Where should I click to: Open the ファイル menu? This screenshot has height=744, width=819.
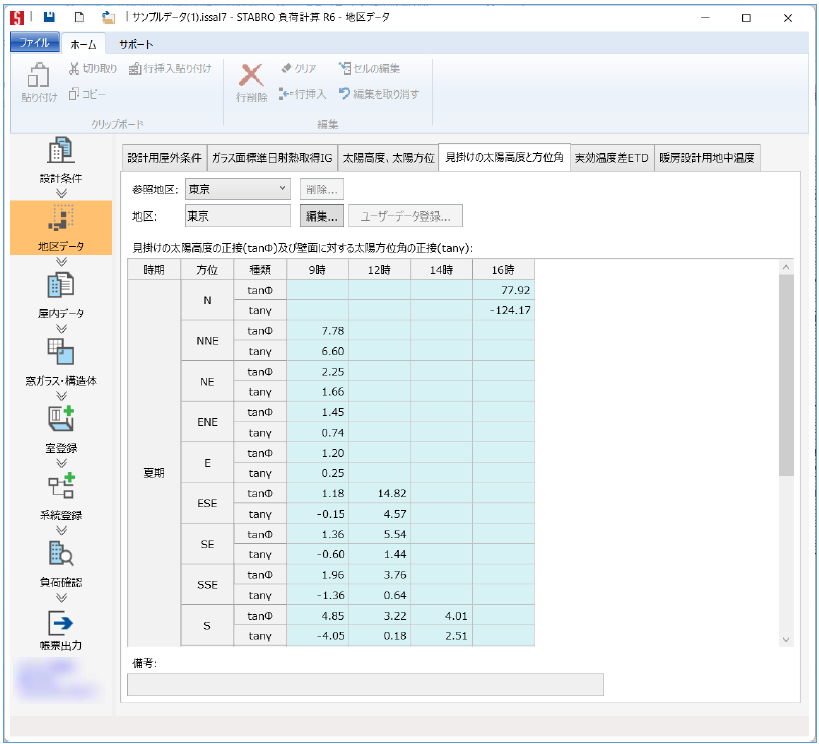[35, 44]
